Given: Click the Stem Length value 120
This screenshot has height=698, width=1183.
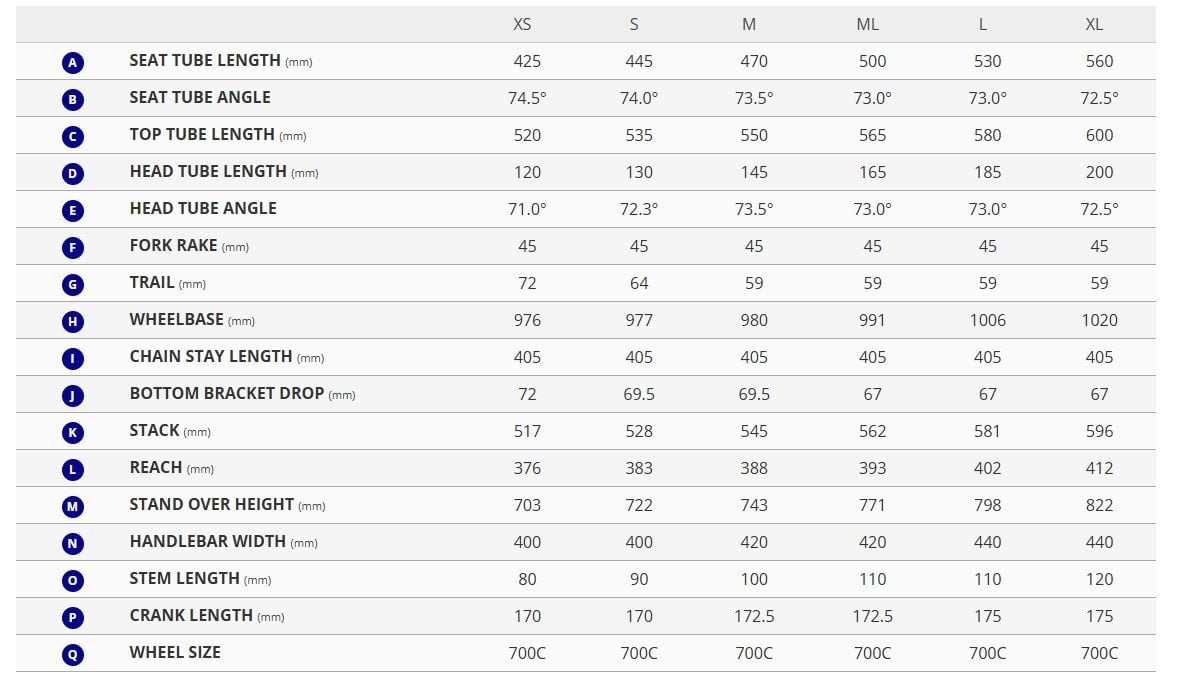Looking at the screenshot, I should pos(1099,579).
